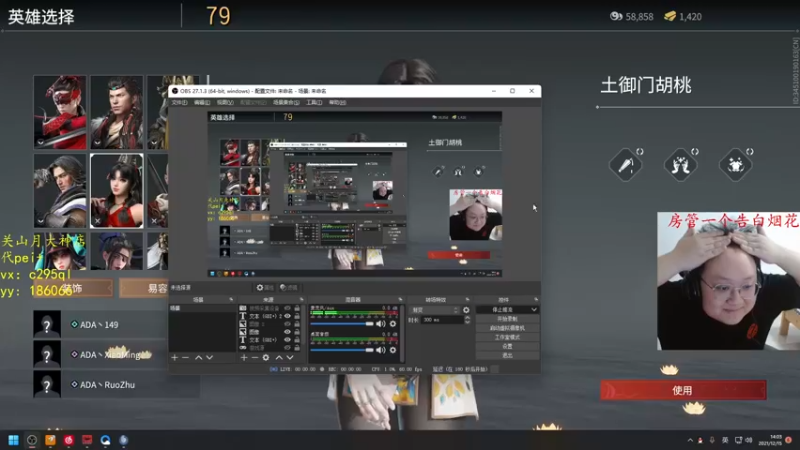Viewport: 800px width, 450px height.
Task: Expand streaming button dropdown arrow in controls
Action: (534, 310)
